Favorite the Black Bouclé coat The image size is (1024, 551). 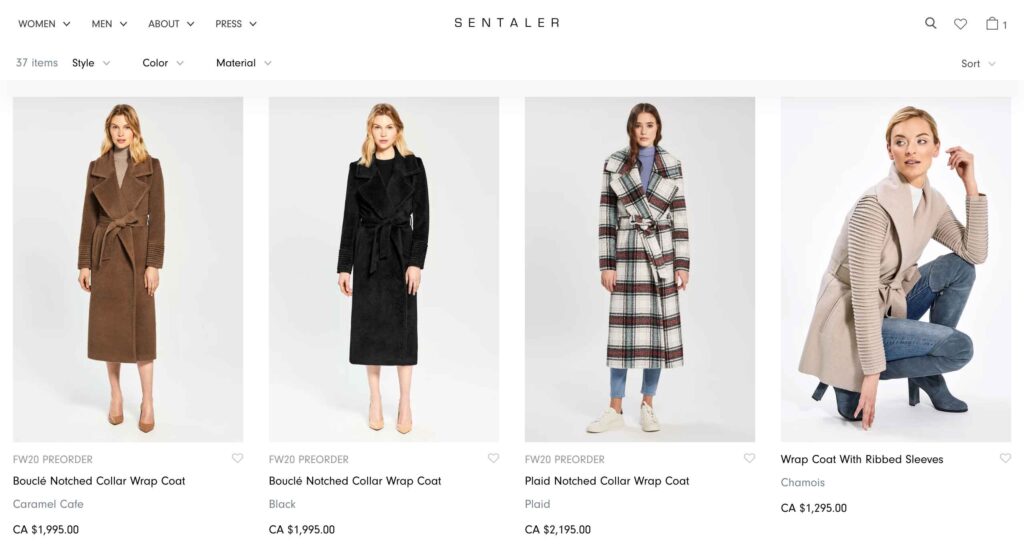493,459
